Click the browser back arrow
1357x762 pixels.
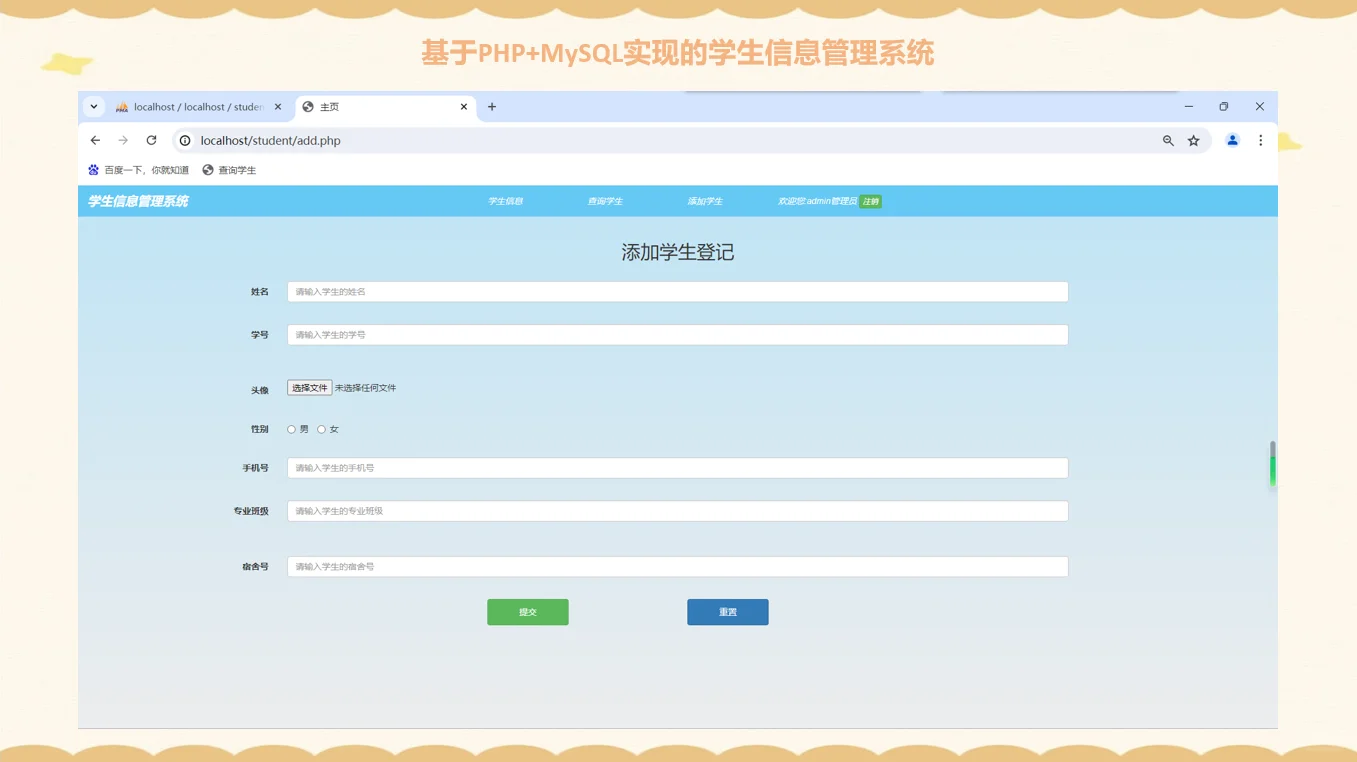click(x=95, y=140)
